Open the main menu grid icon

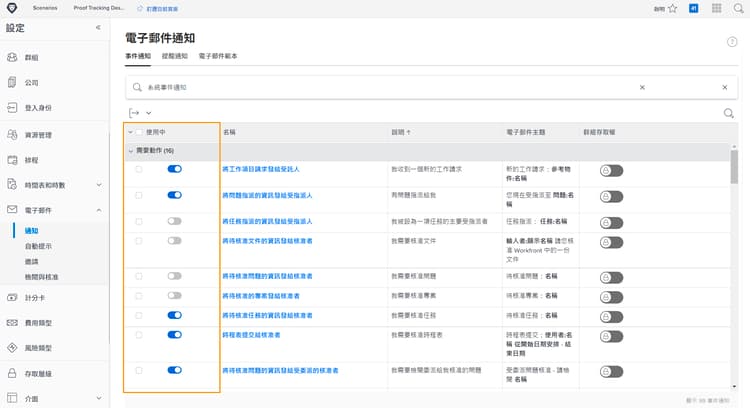tap(717, 8)
